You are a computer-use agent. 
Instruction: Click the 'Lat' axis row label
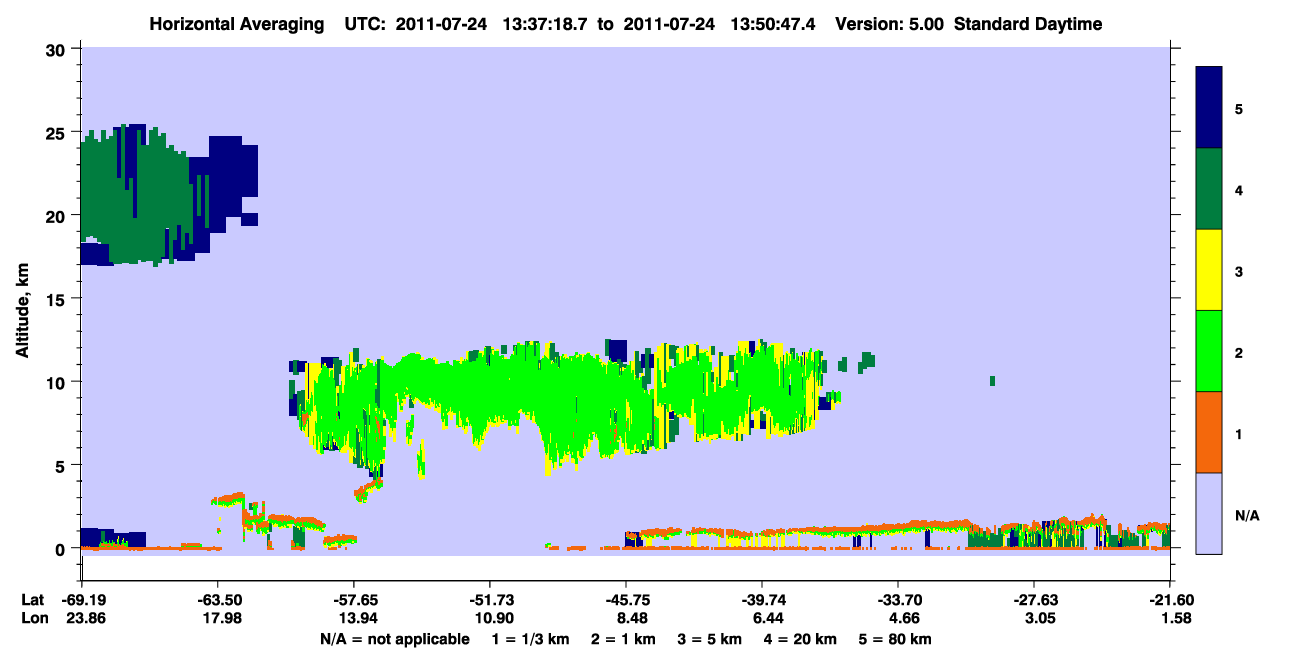pyautogui.click(x=32, y=600)
